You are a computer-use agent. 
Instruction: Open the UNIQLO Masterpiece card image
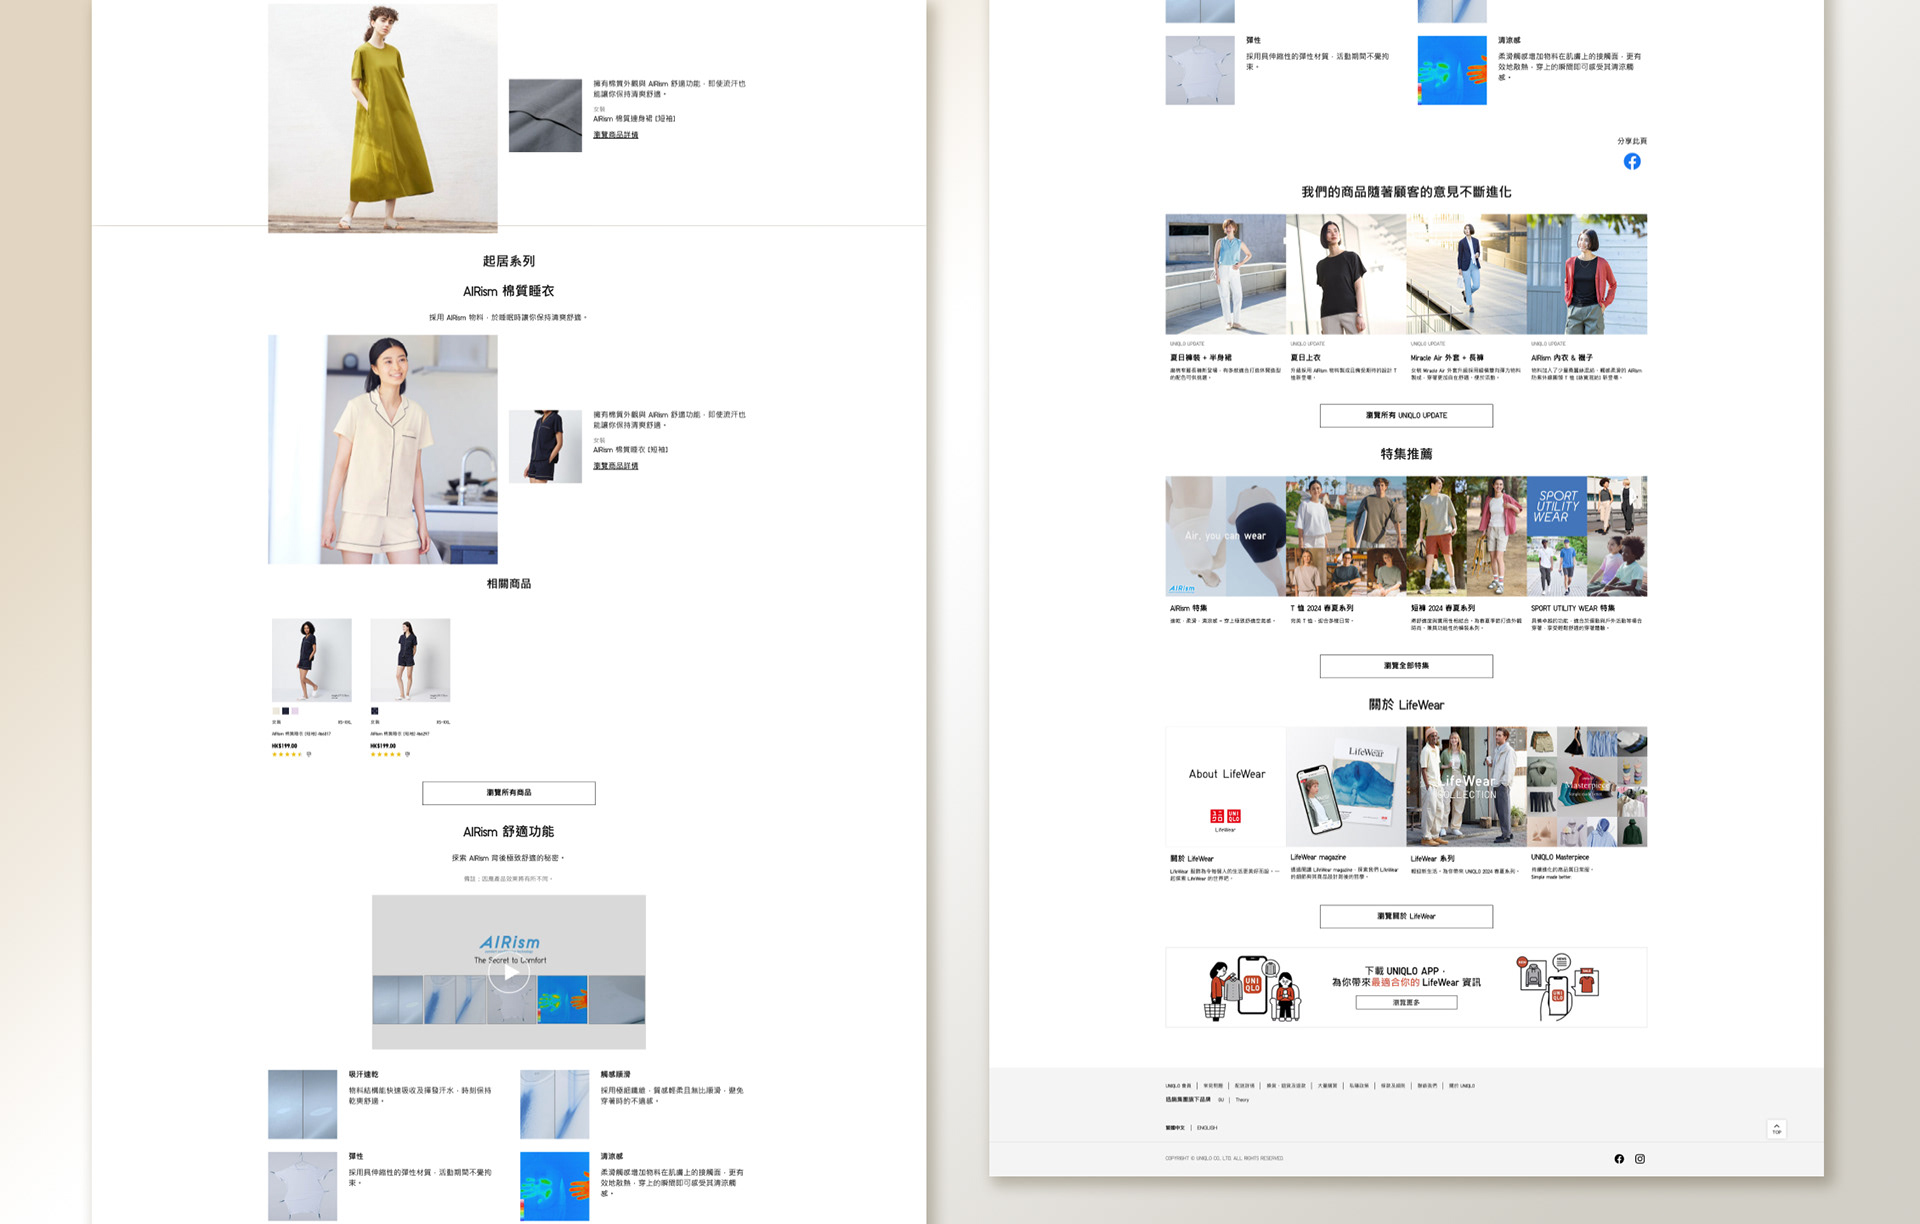(1587, 787)
